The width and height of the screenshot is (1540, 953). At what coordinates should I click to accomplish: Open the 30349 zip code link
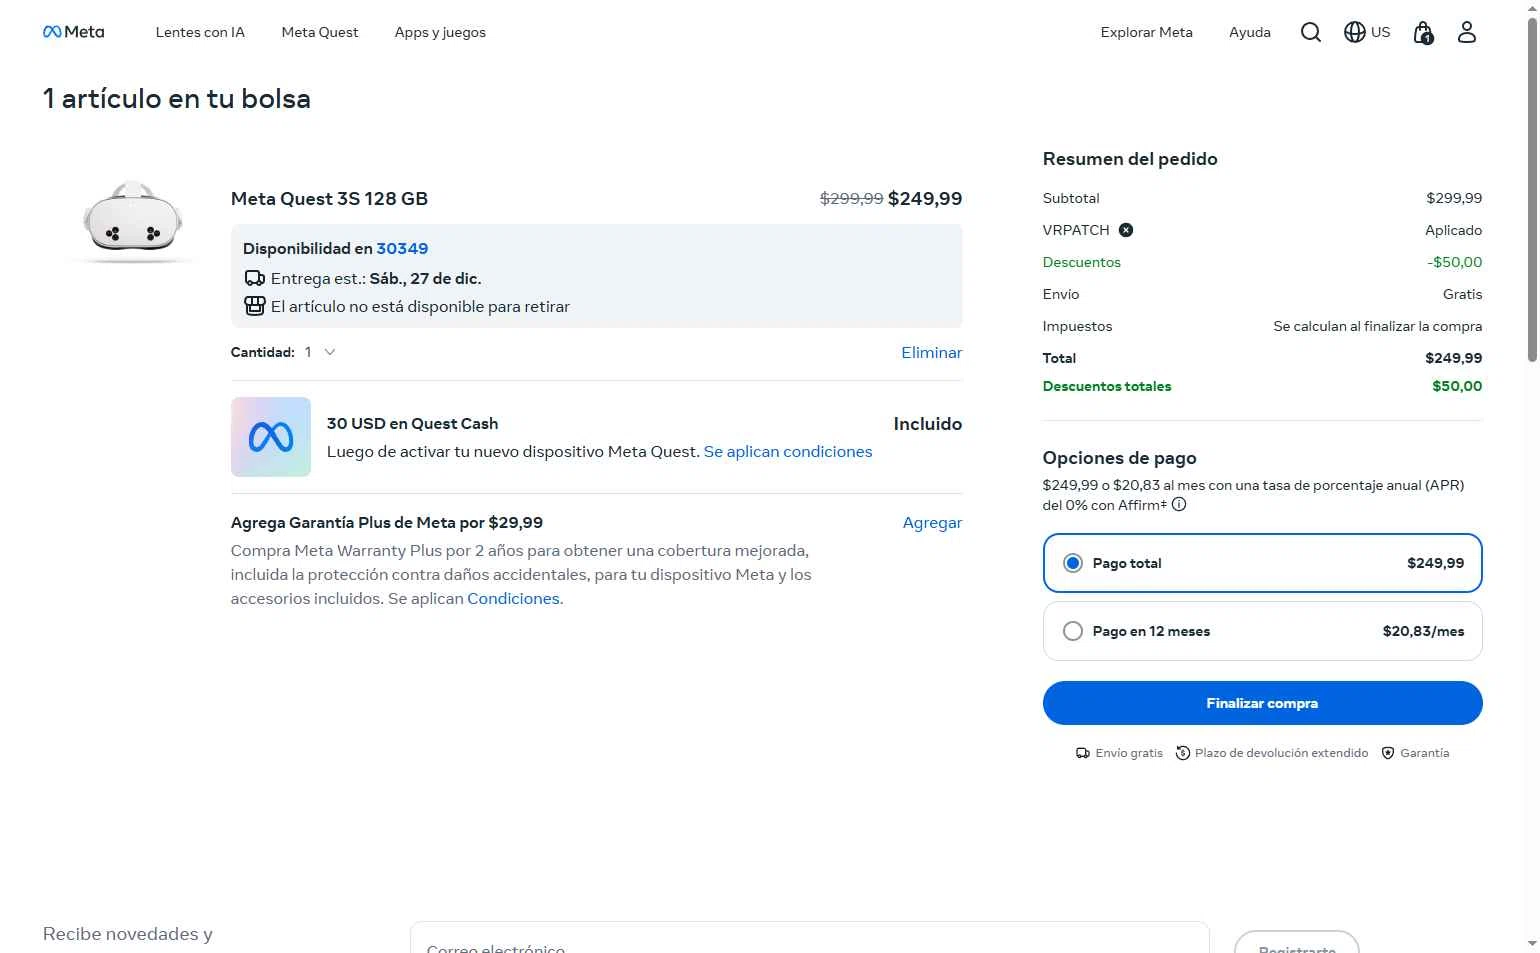point(402,248)
